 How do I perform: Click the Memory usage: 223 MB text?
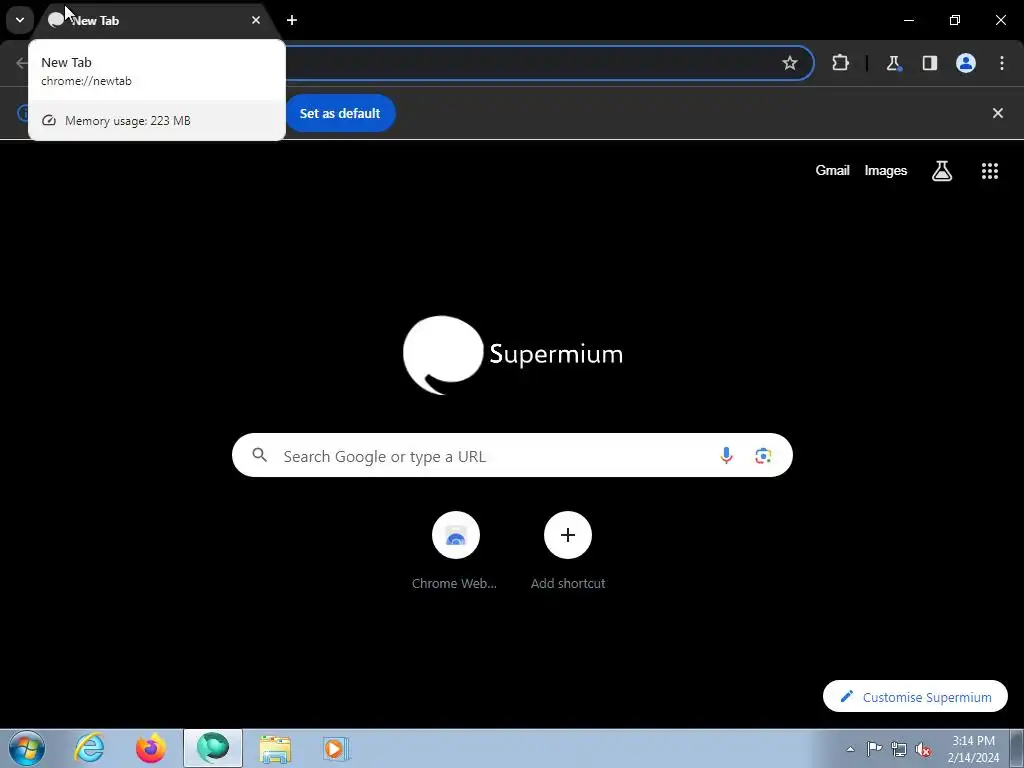pos(128,121)
